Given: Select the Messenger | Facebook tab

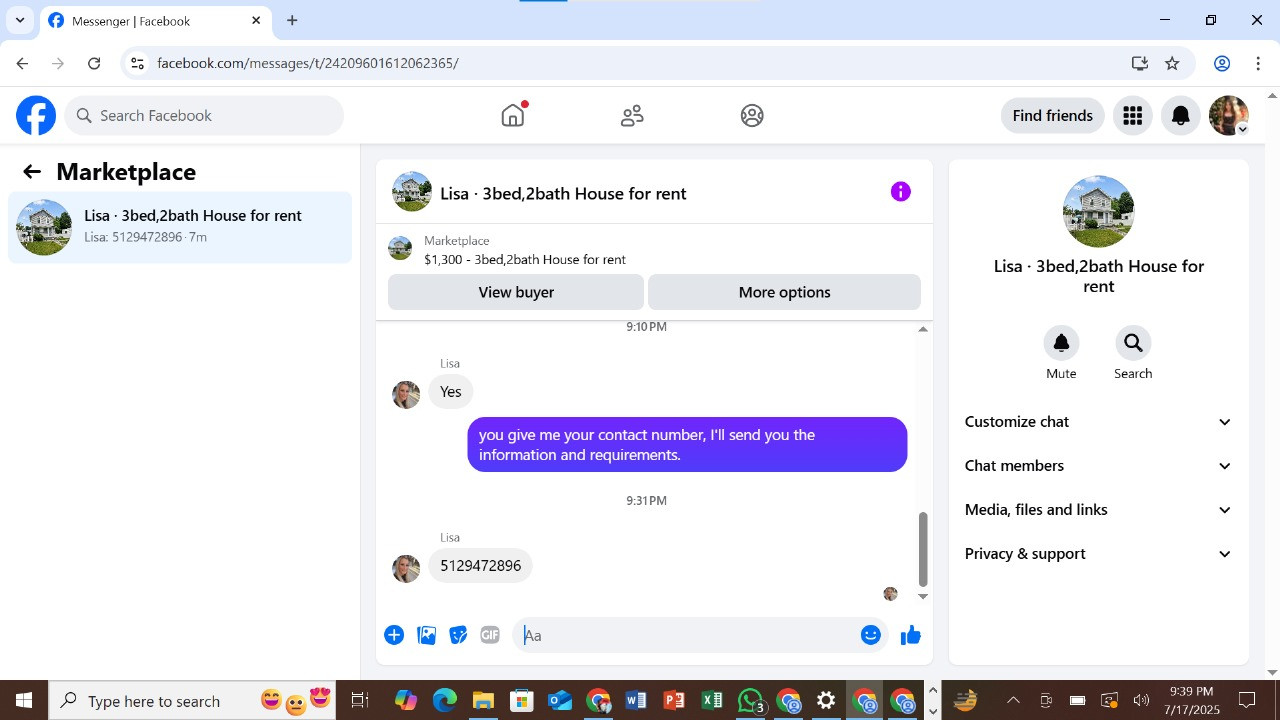Looking at the screenshot, I should click(x=155, y=21).
